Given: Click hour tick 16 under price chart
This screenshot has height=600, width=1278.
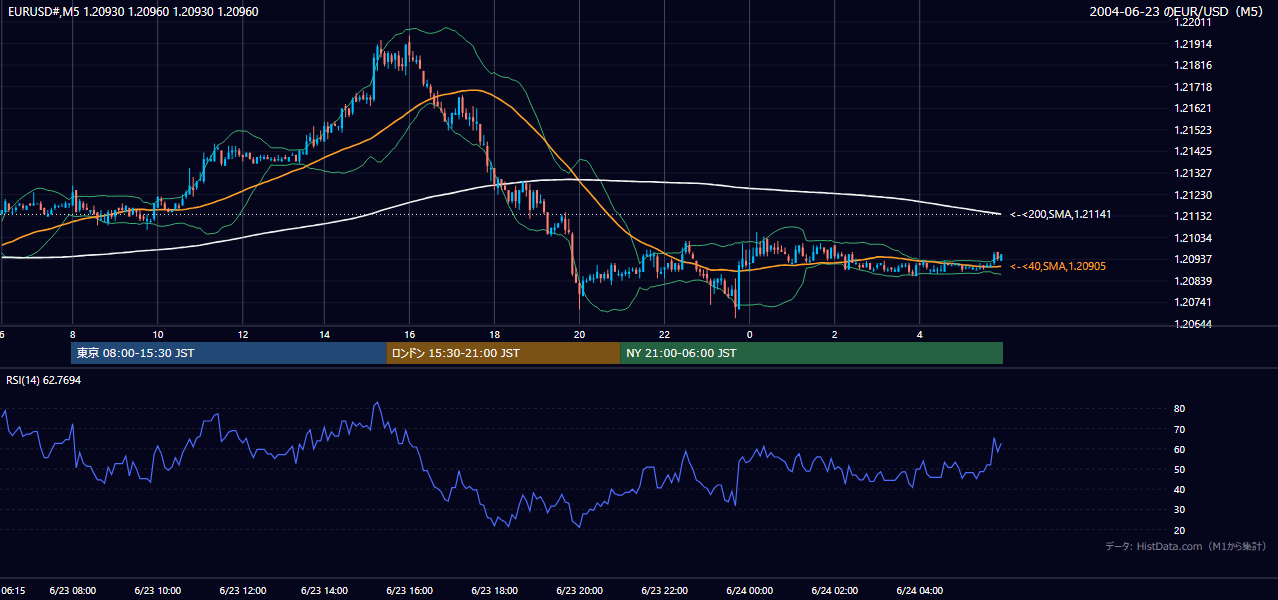Looking at the screenshot, I should tap(410, 334).
